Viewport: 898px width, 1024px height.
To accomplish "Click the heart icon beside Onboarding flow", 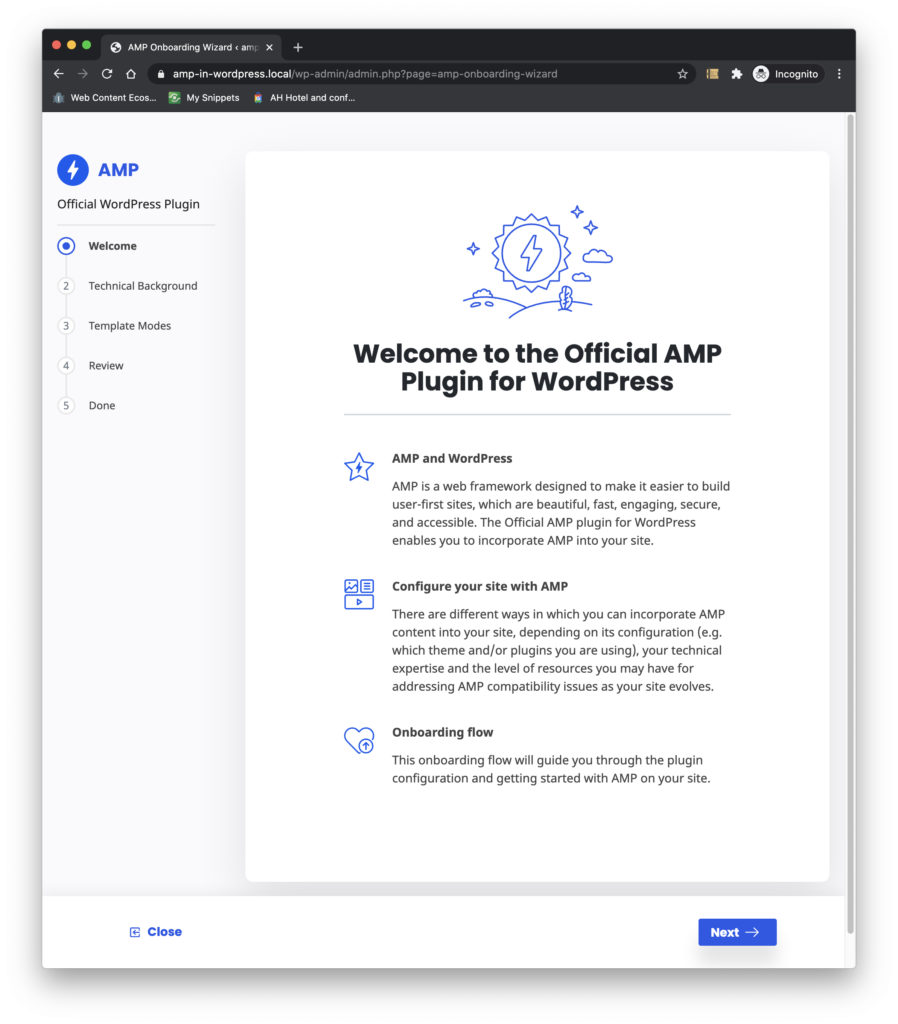I will coord(359,740).
